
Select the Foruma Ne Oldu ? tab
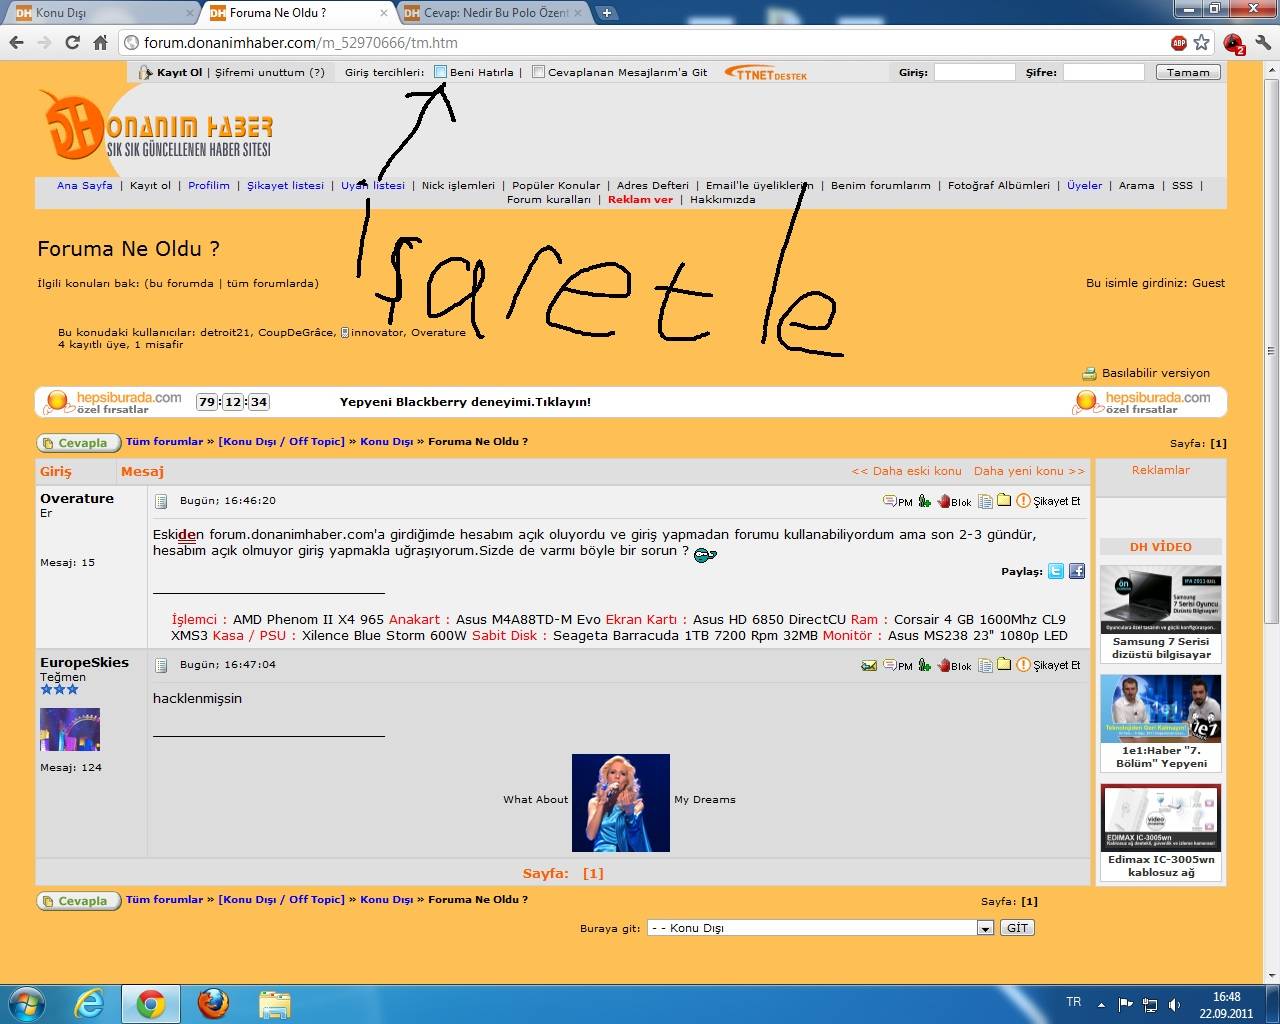coord(299,13)
